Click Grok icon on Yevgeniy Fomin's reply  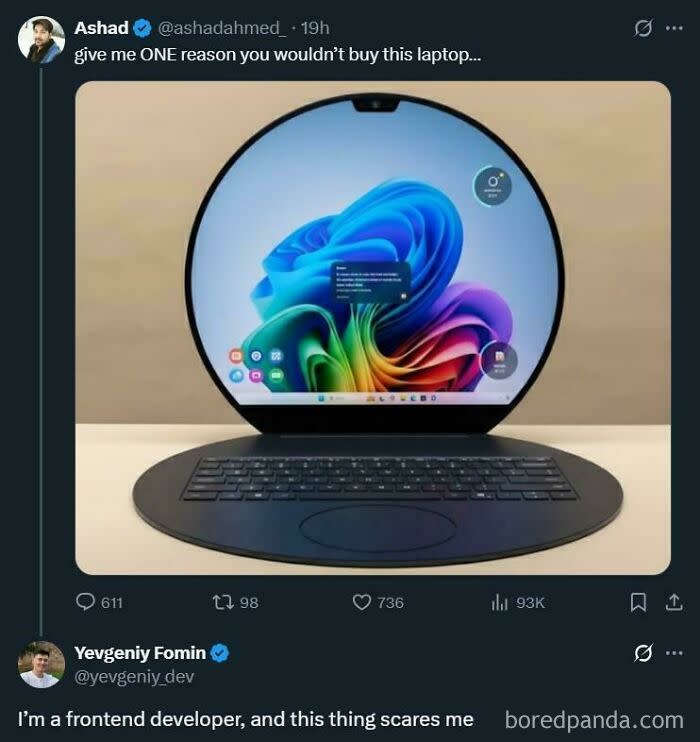pos(644,653)
